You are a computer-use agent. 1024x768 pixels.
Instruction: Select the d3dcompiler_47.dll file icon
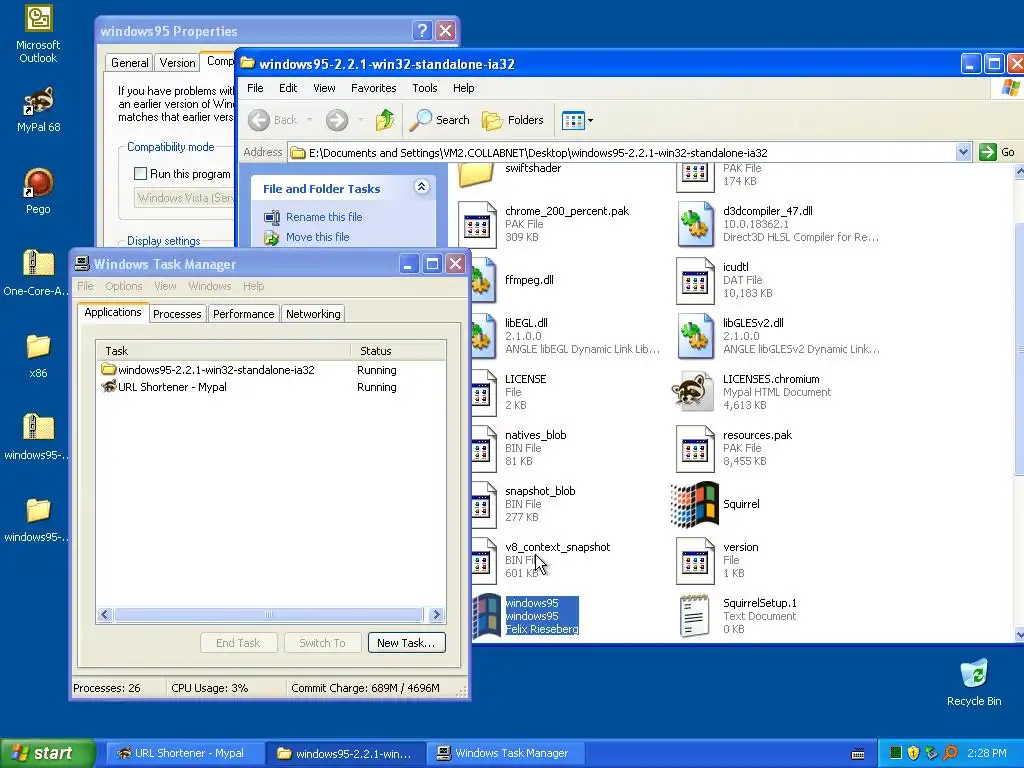[x=695, y=224]
